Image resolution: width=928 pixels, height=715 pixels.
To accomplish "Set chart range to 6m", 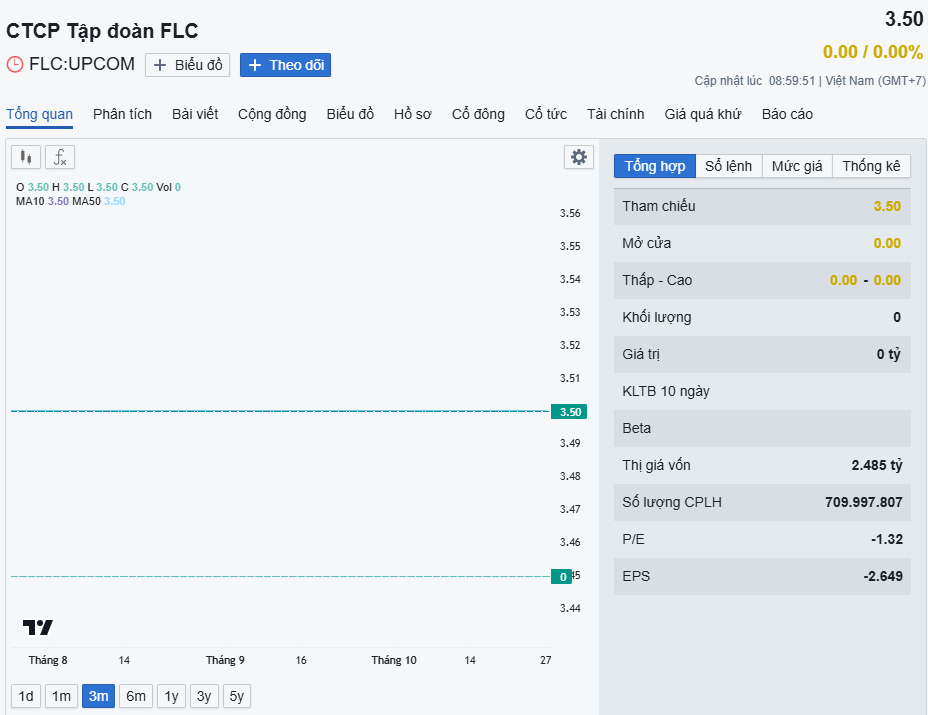I will coord(136,696).
